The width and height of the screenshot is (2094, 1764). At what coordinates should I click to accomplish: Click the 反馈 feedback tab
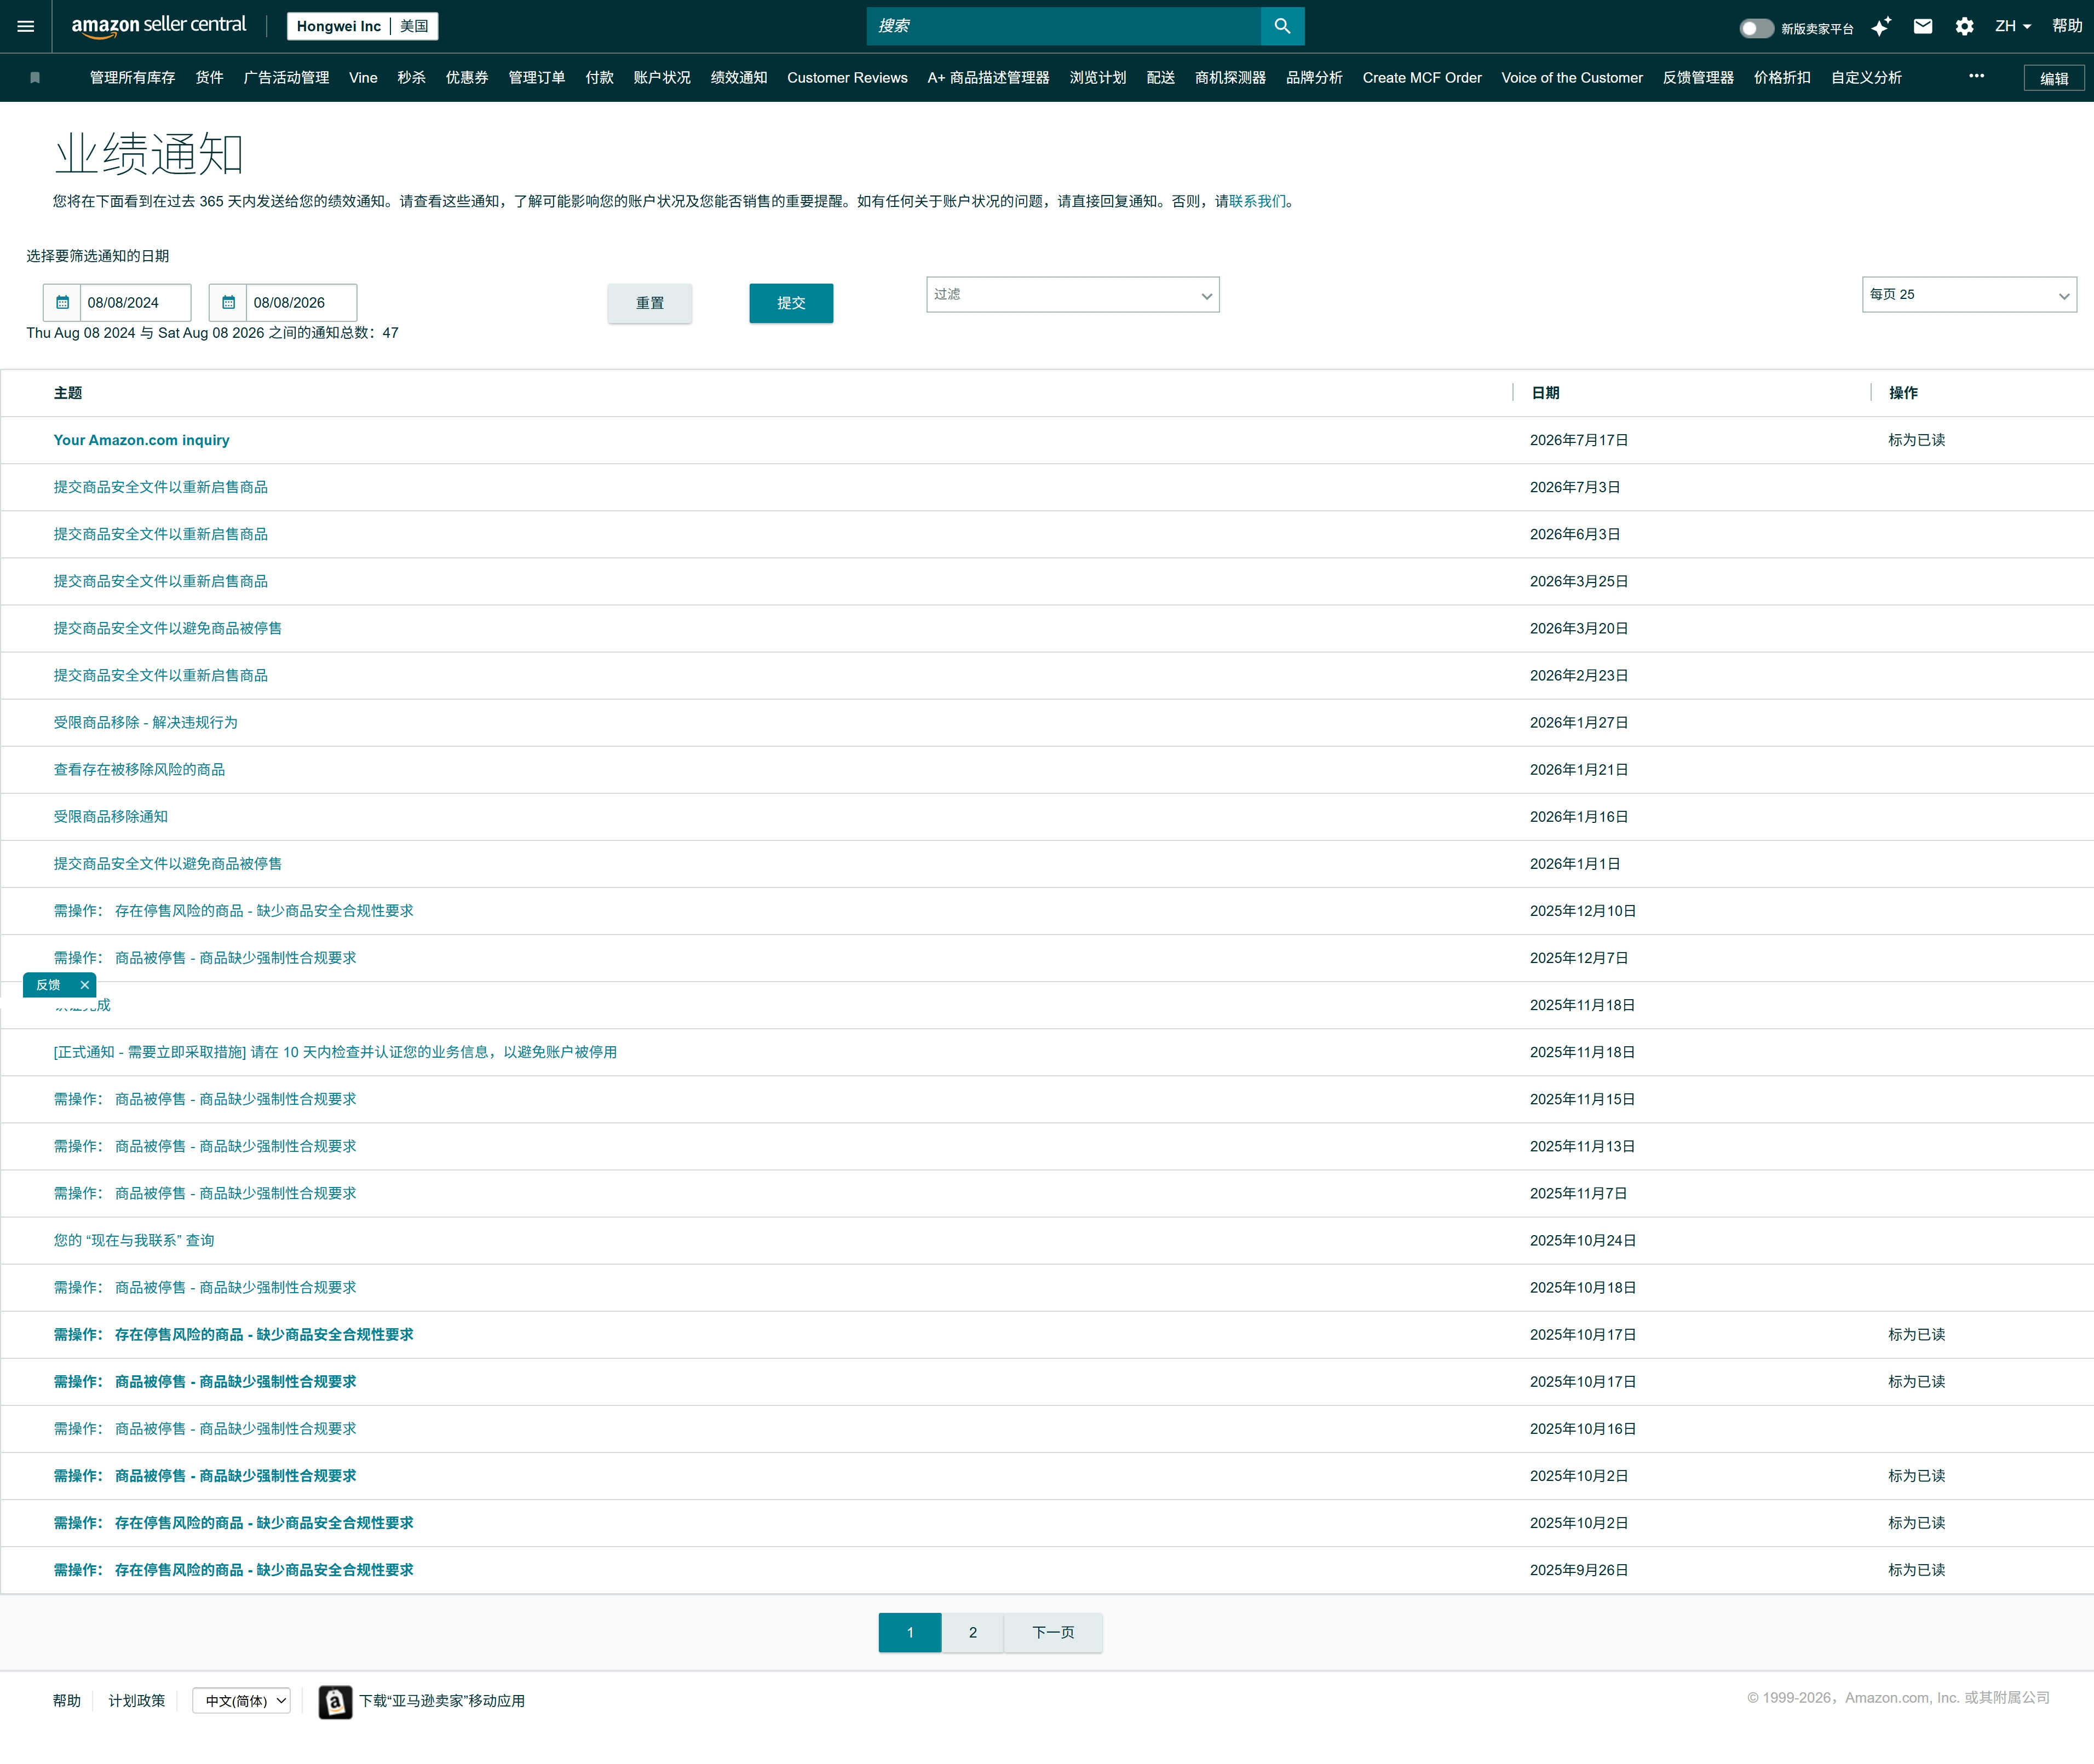click(x=48, y=985)
